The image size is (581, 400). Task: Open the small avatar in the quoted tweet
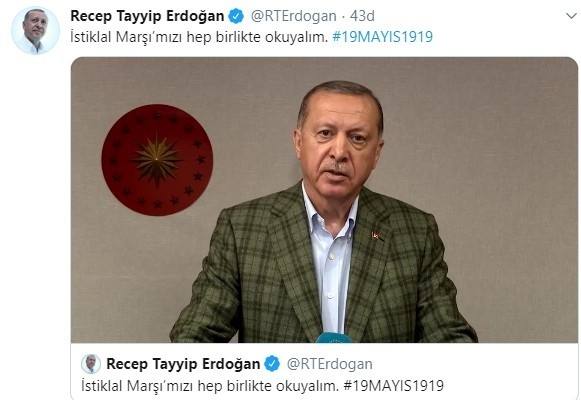pyautogui.click(x=91, y=364)
